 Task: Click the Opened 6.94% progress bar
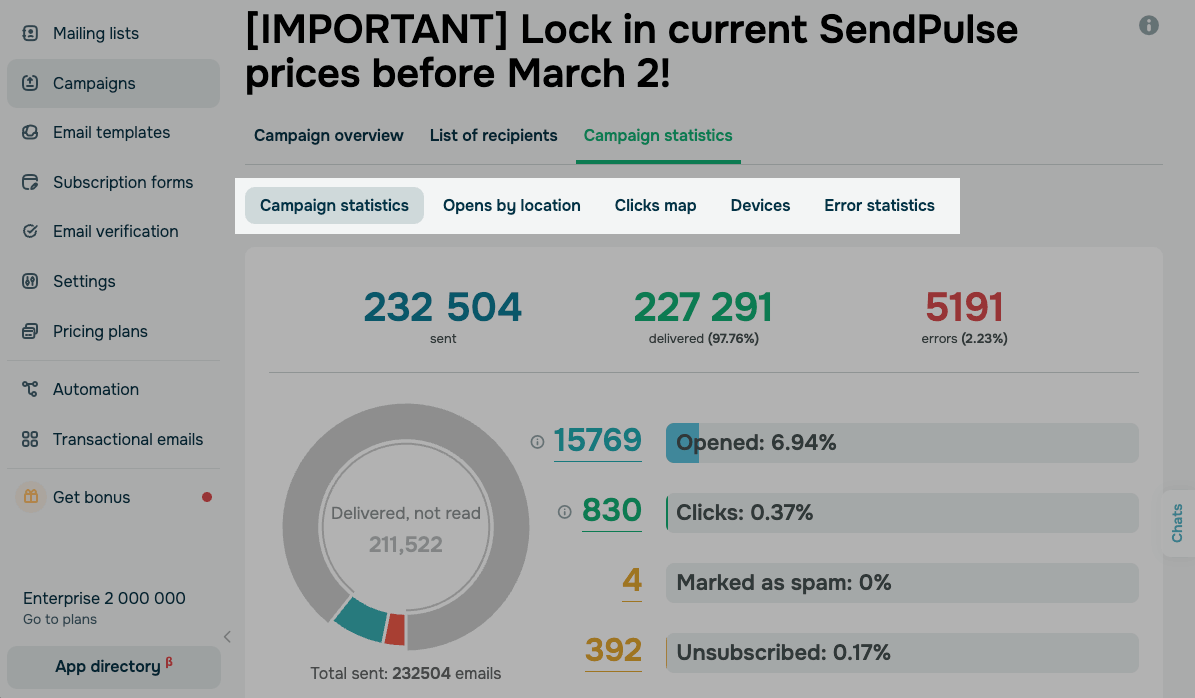(x=902, y=443)
